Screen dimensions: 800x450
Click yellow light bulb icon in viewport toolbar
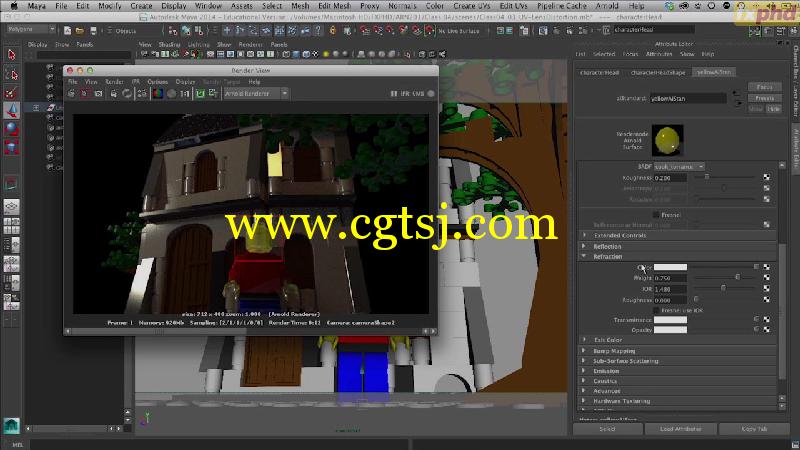tap(326, 54)
